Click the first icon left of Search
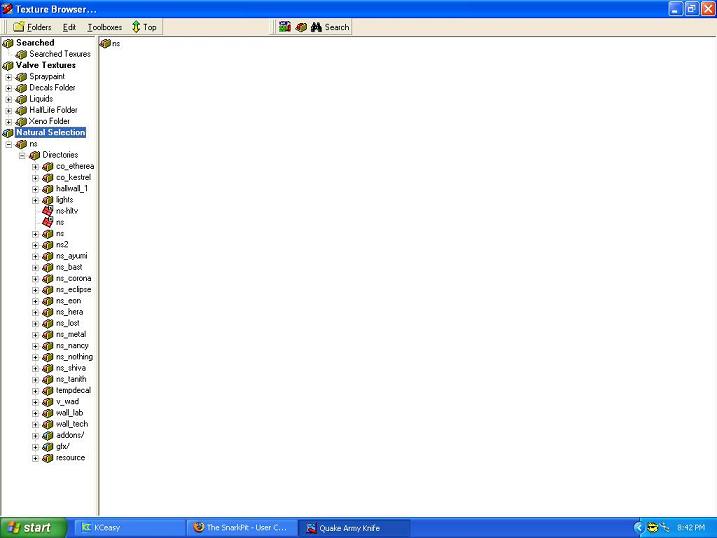 [x=285, y=27]
